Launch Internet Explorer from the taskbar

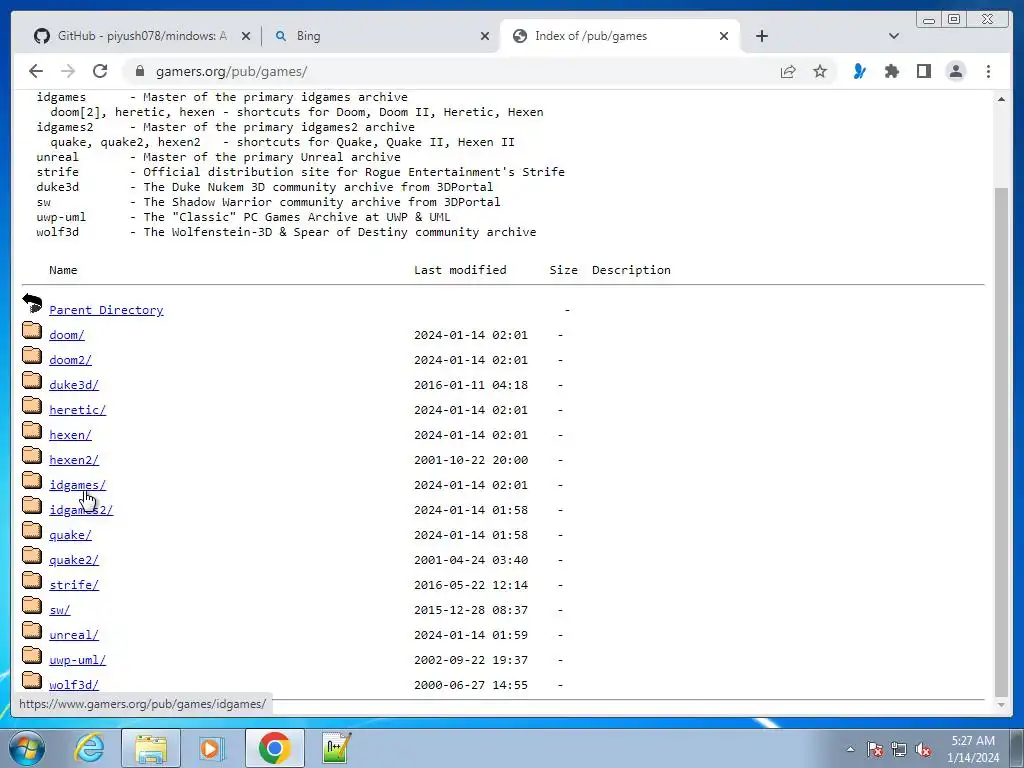tap(89, 748)
